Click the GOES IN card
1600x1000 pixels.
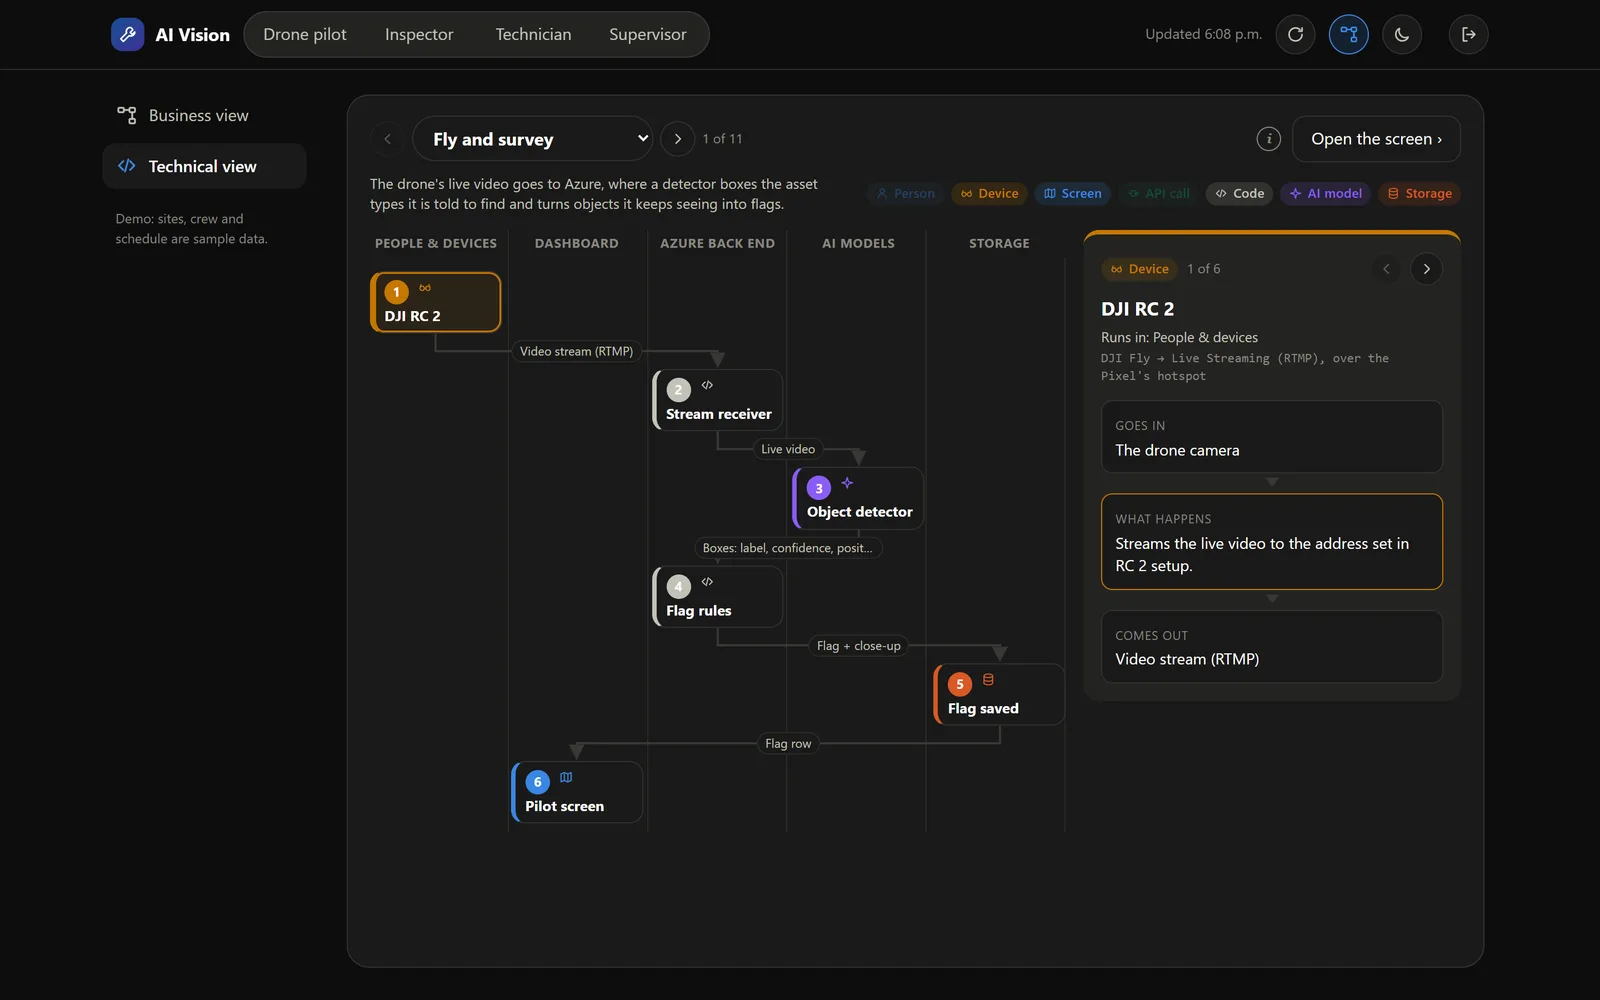[x=1271, y=437]
